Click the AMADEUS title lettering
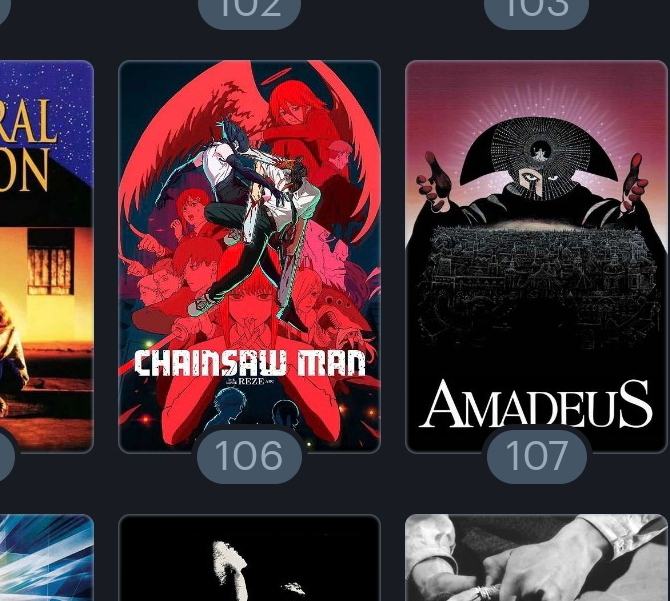 pyautogui.click(x=536, y=404)
